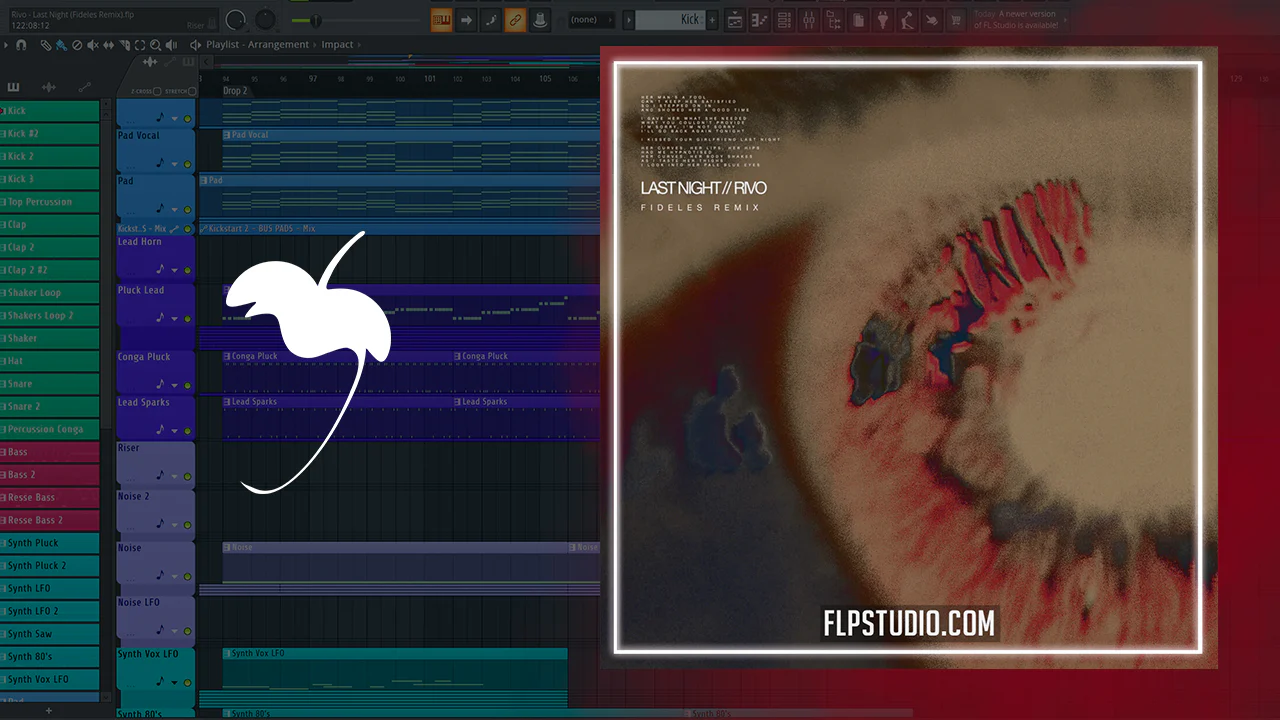Viewport: 1280px width, 720px height.
Task: Expand the Pad track dropdown arrow
Action: (x=175, y=210)
